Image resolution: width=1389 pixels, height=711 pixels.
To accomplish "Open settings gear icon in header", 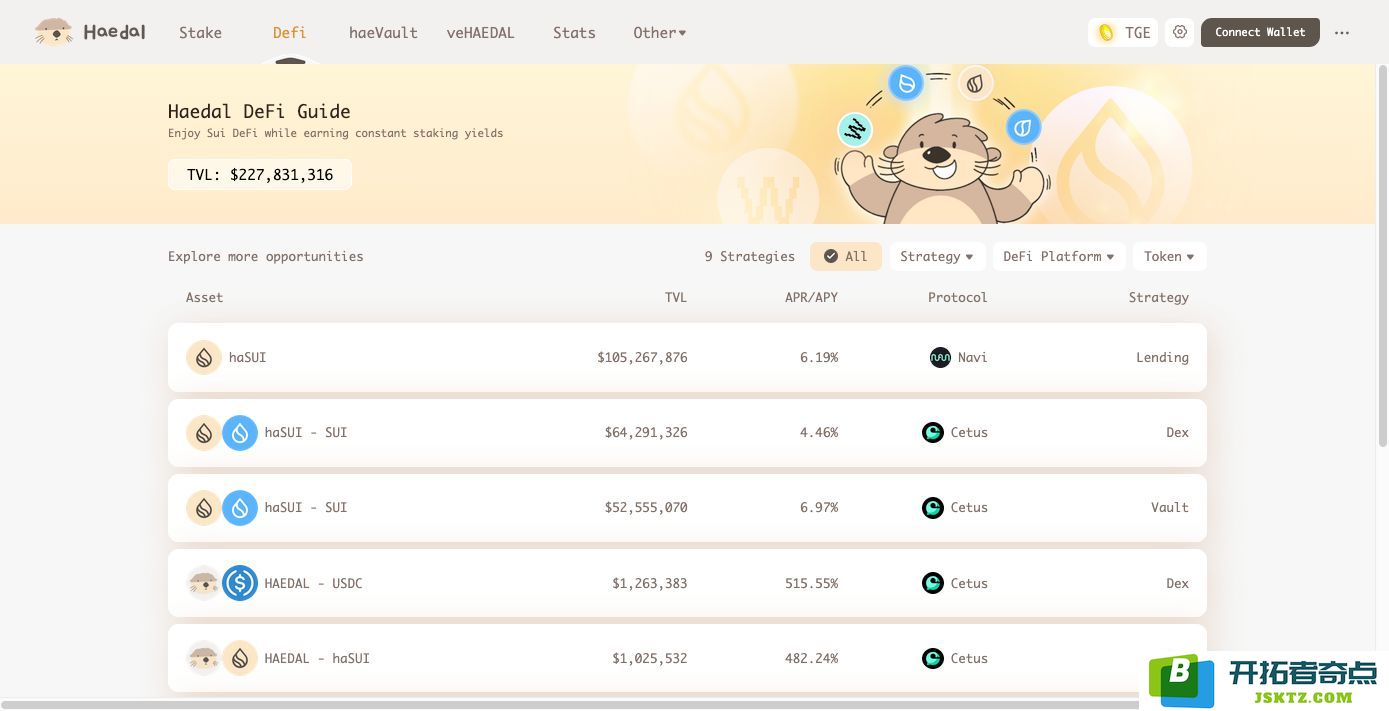I will [1180, 32].
